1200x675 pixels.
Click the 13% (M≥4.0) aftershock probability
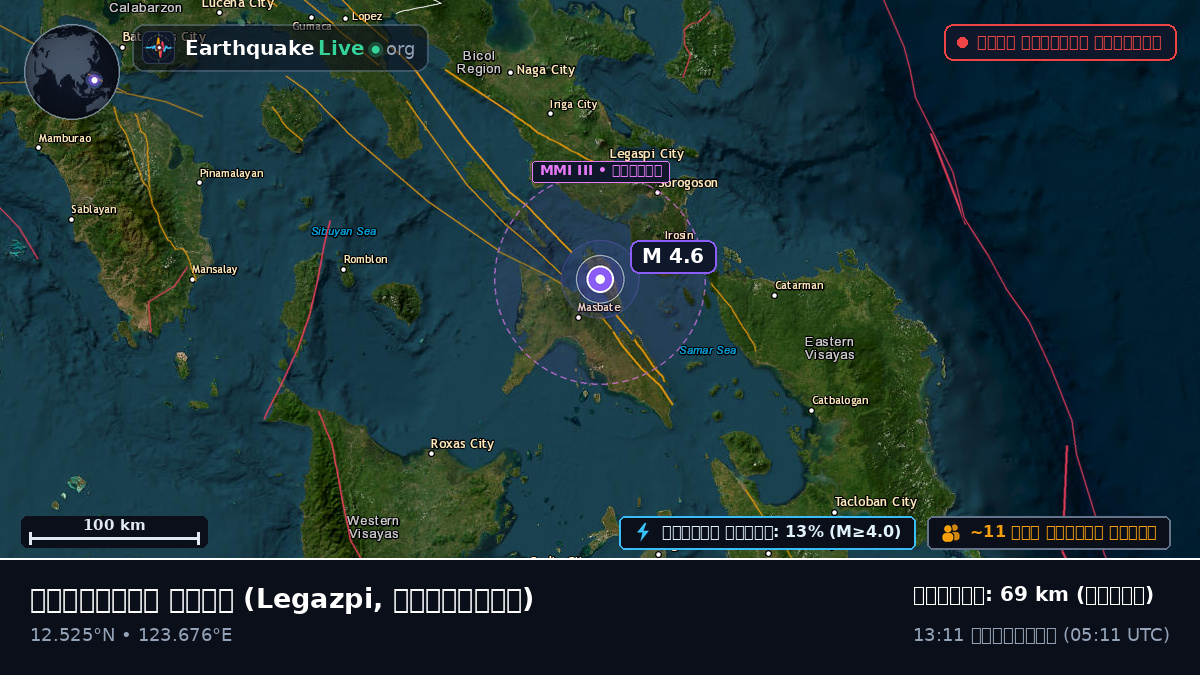843,532
